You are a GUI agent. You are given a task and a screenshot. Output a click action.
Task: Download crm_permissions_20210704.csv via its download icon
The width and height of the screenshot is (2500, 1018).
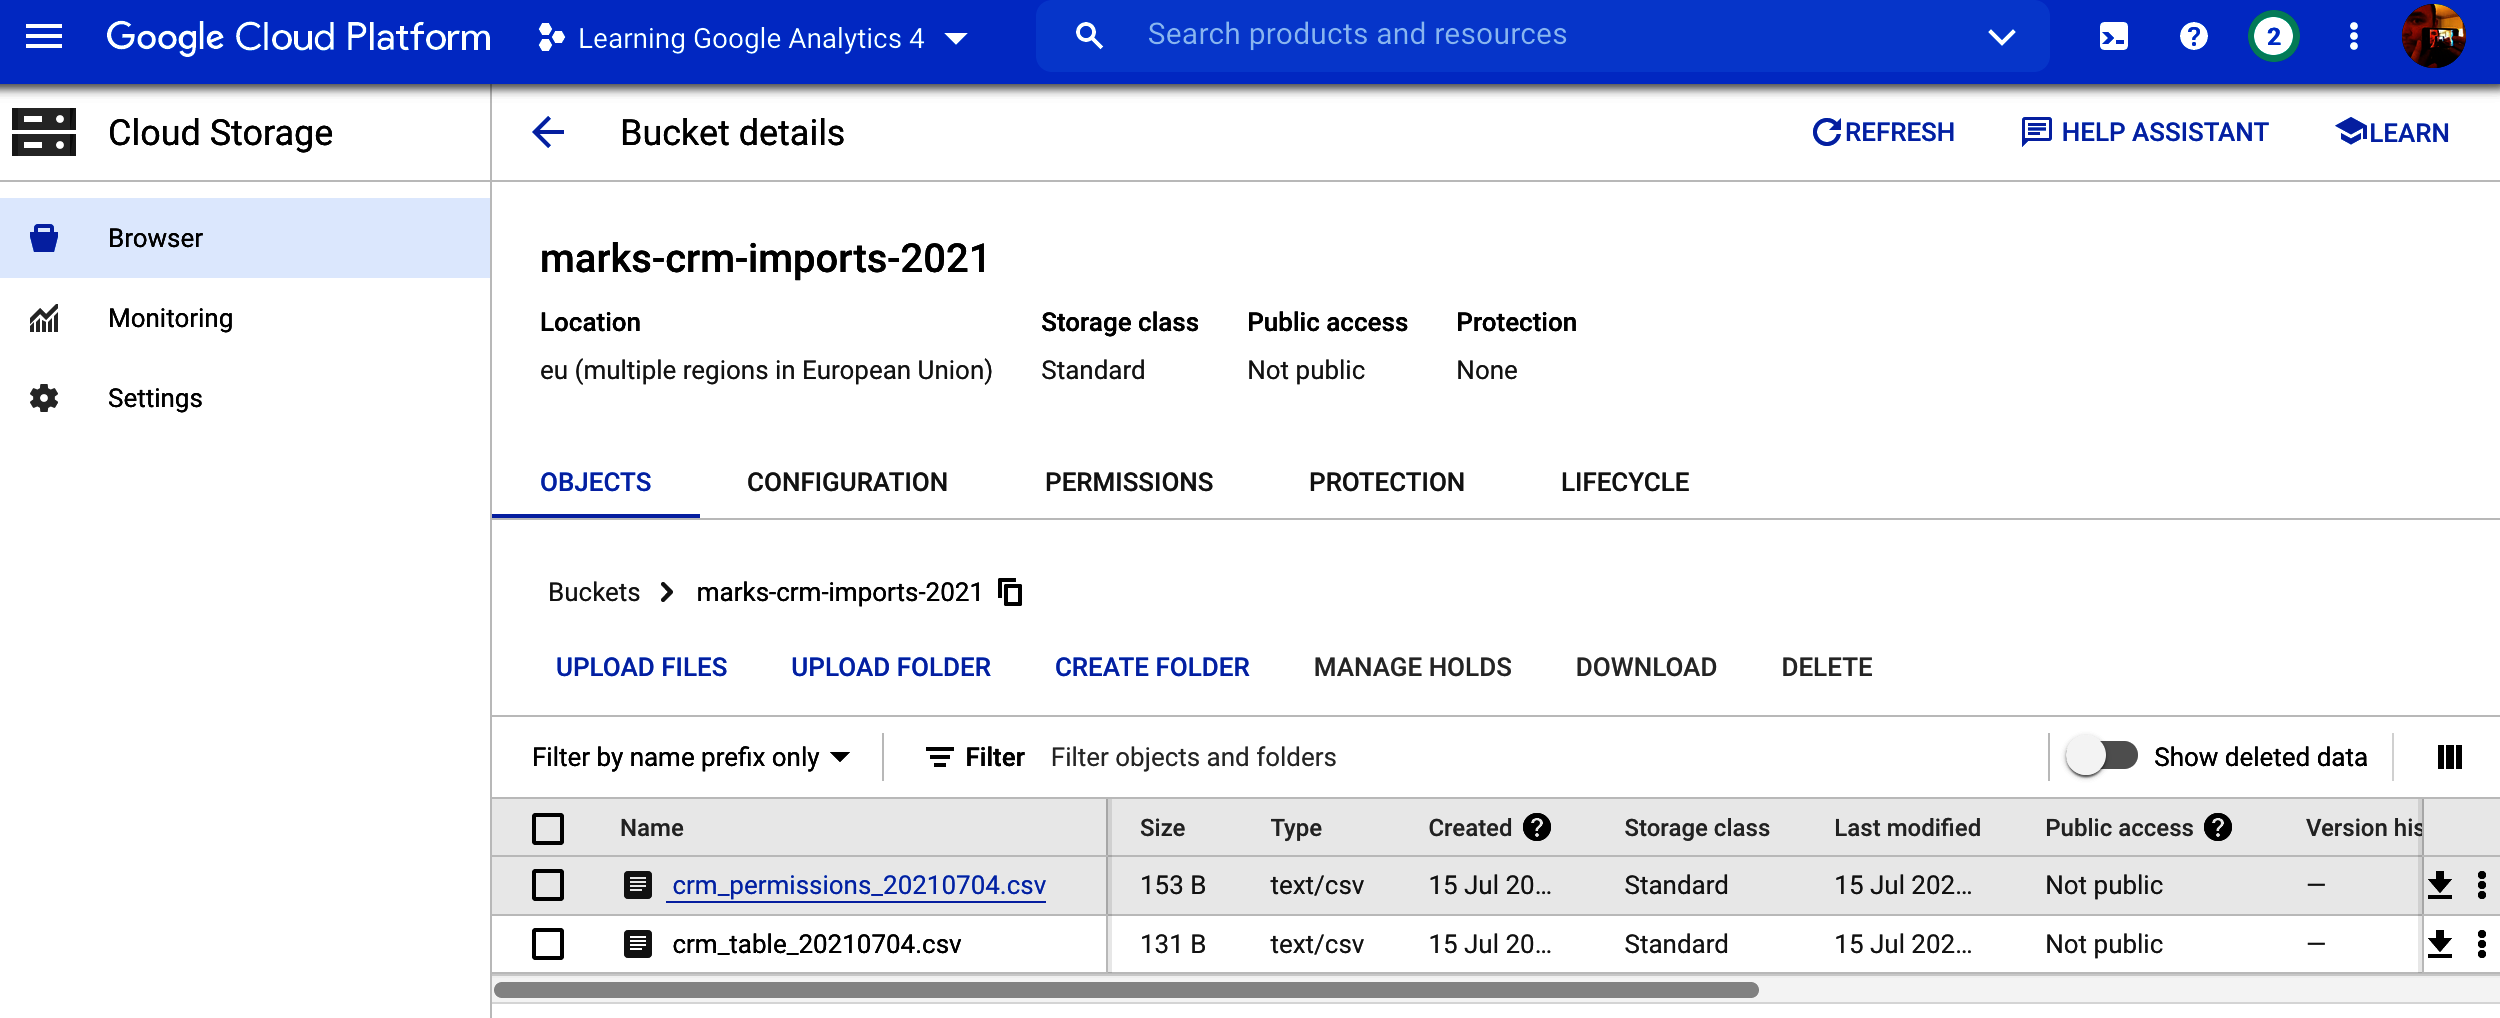click(2440, 885)
